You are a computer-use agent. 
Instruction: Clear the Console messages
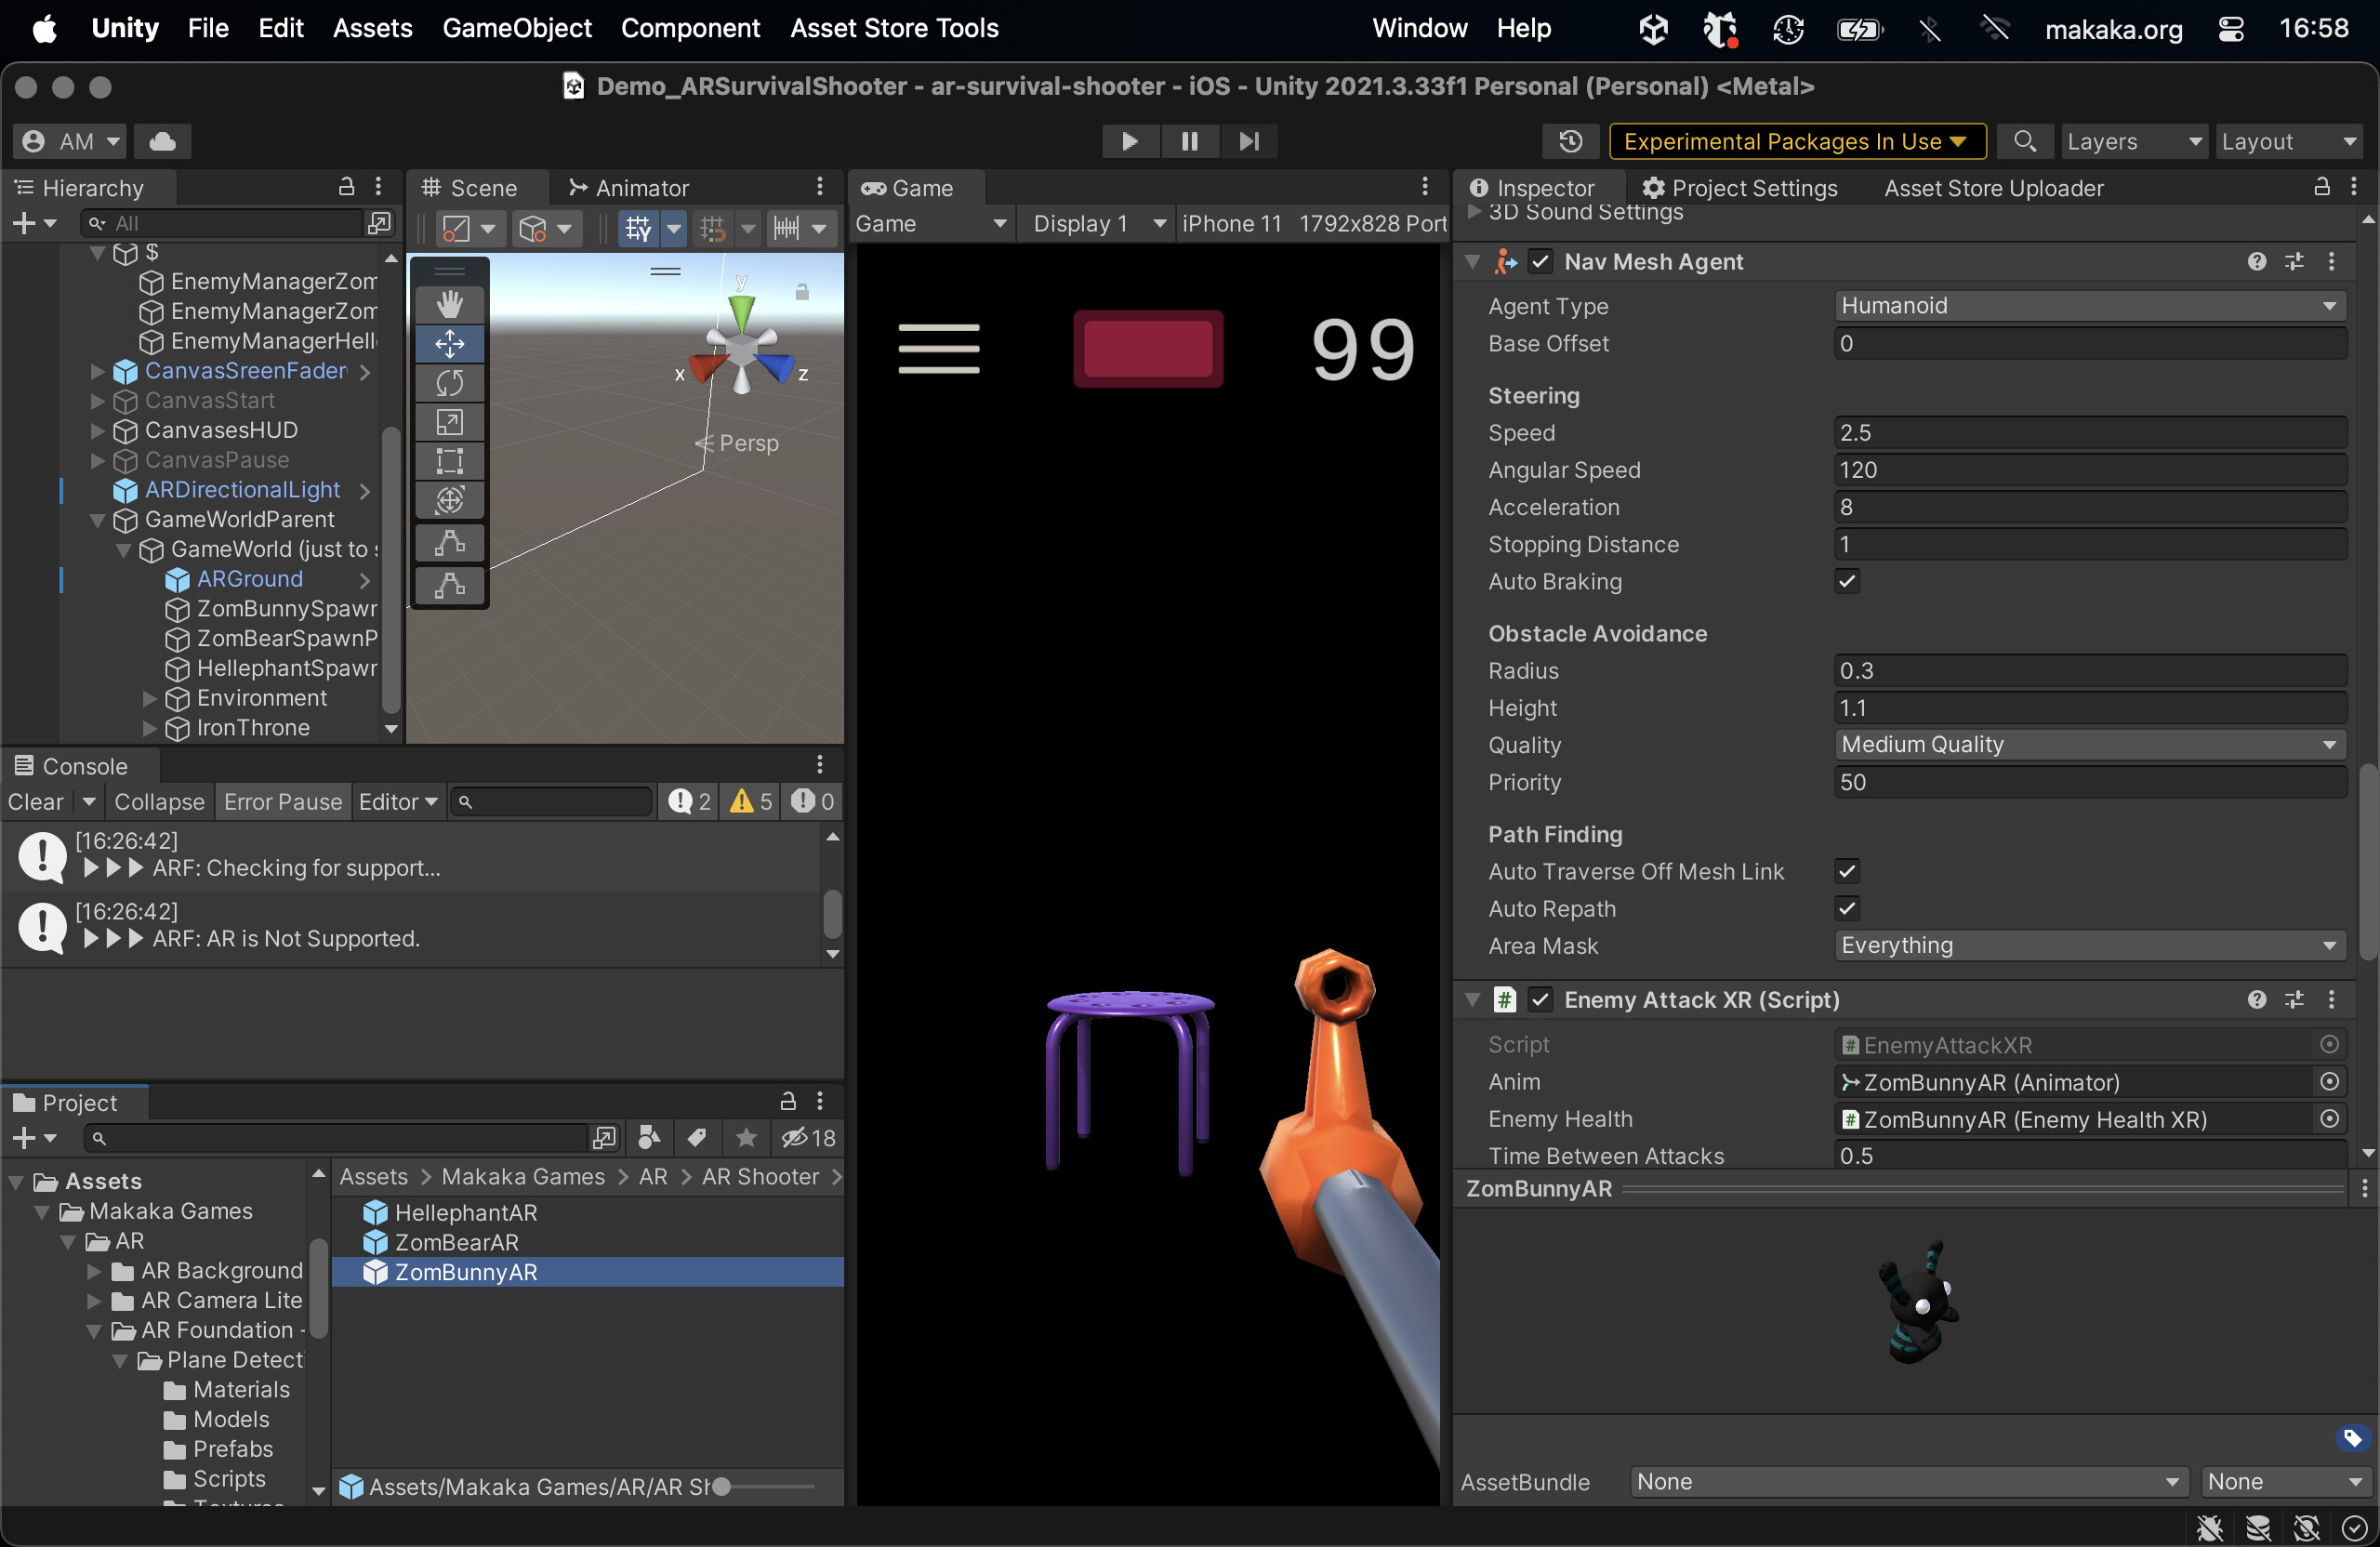click(36, 801)
